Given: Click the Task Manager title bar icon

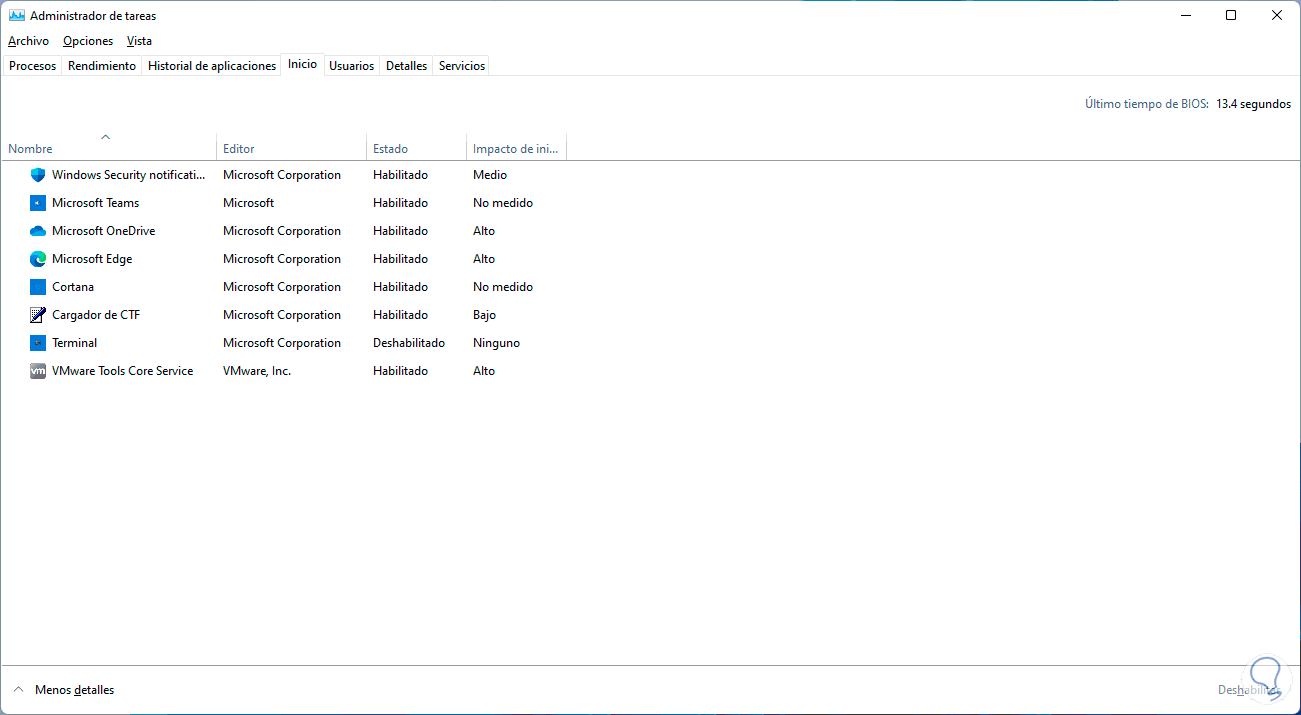Looking at the screenshot, I should 16,16.
